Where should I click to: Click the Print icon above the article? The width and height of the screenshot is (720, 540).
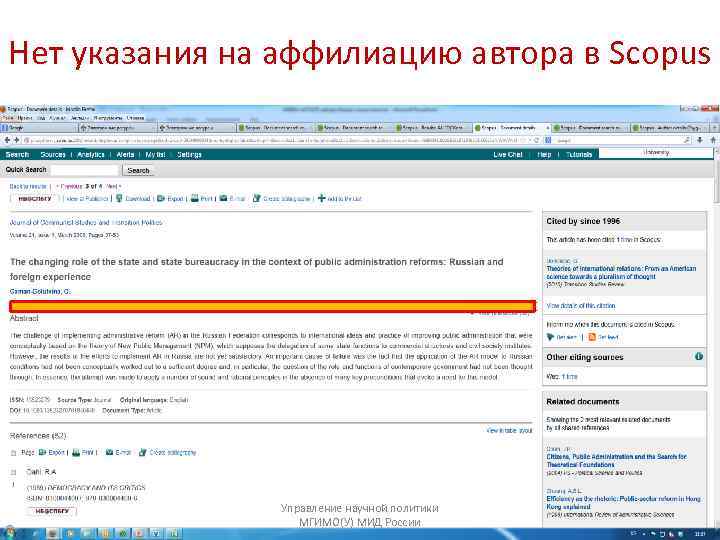tap(195, 198)
